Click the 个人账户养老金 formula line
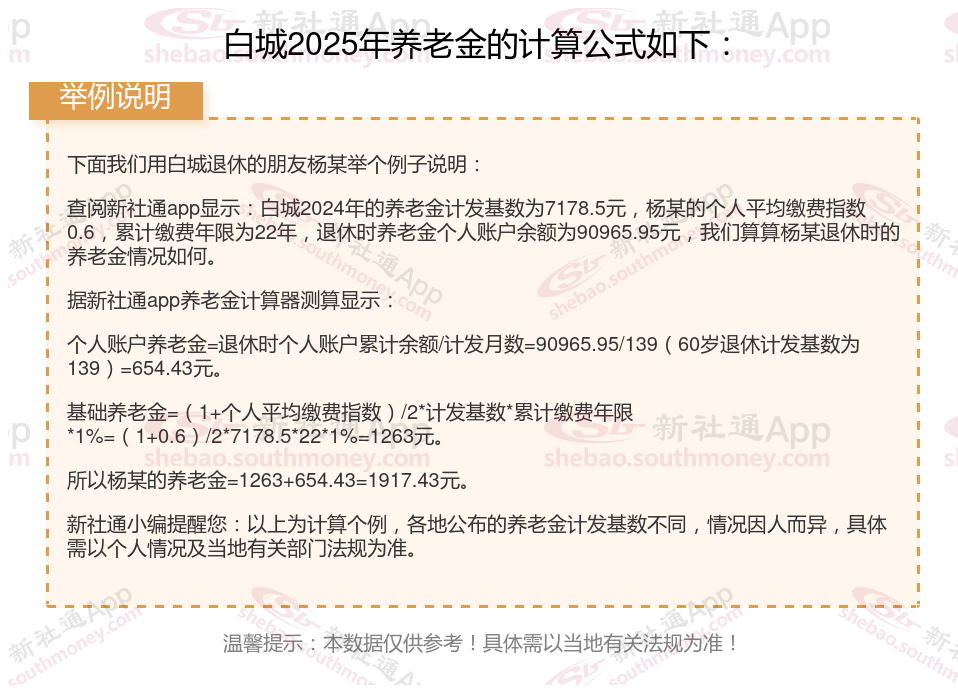Screen dimensions: 958x693 [463, 356]
